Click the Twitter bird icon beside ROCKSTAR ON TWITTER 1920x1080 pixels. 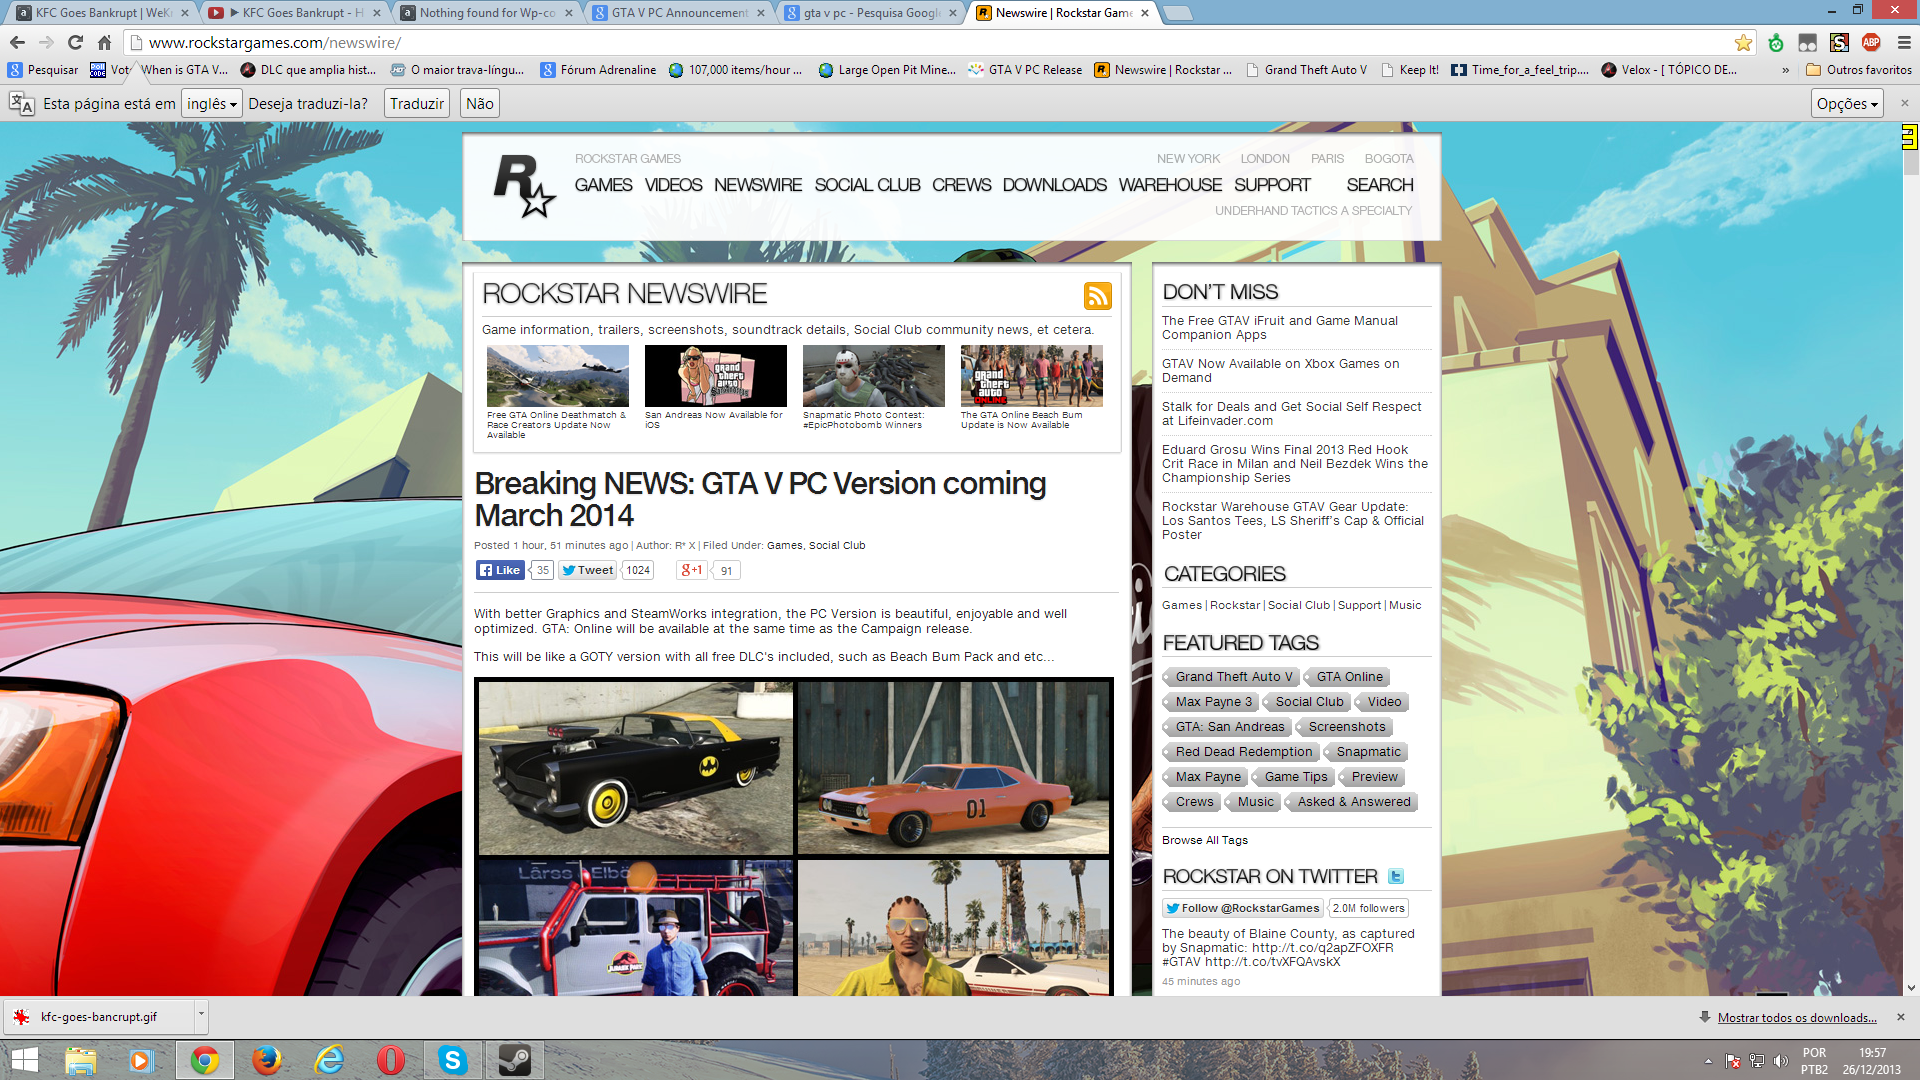[x=1395, y=875]
